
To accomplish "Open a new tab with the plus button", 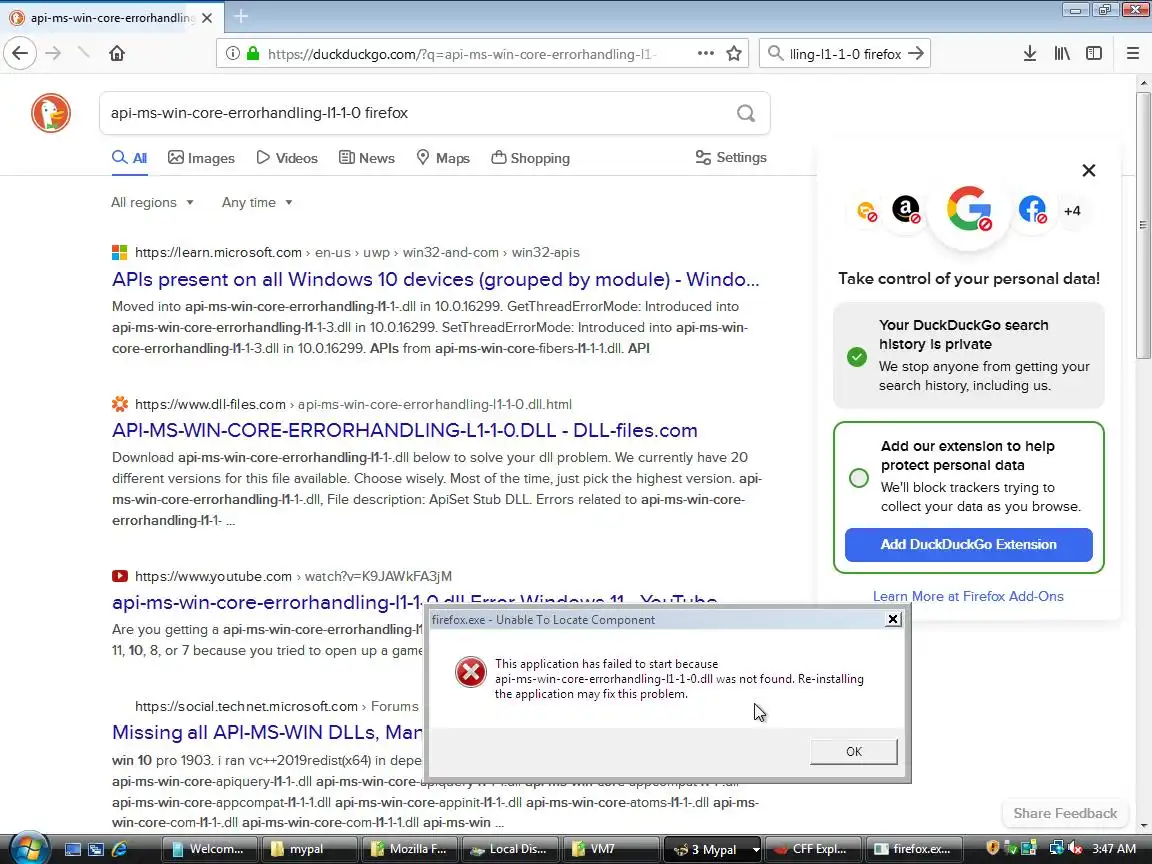I will [x=241, y=16].
